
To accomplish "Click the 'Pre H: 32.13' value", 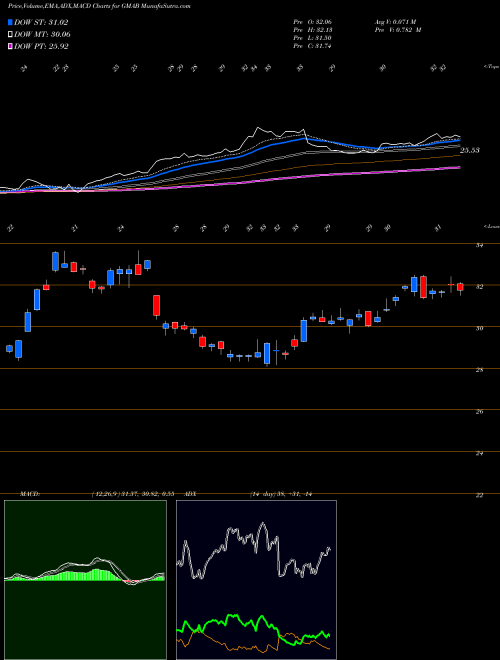I will coord(313,30).
